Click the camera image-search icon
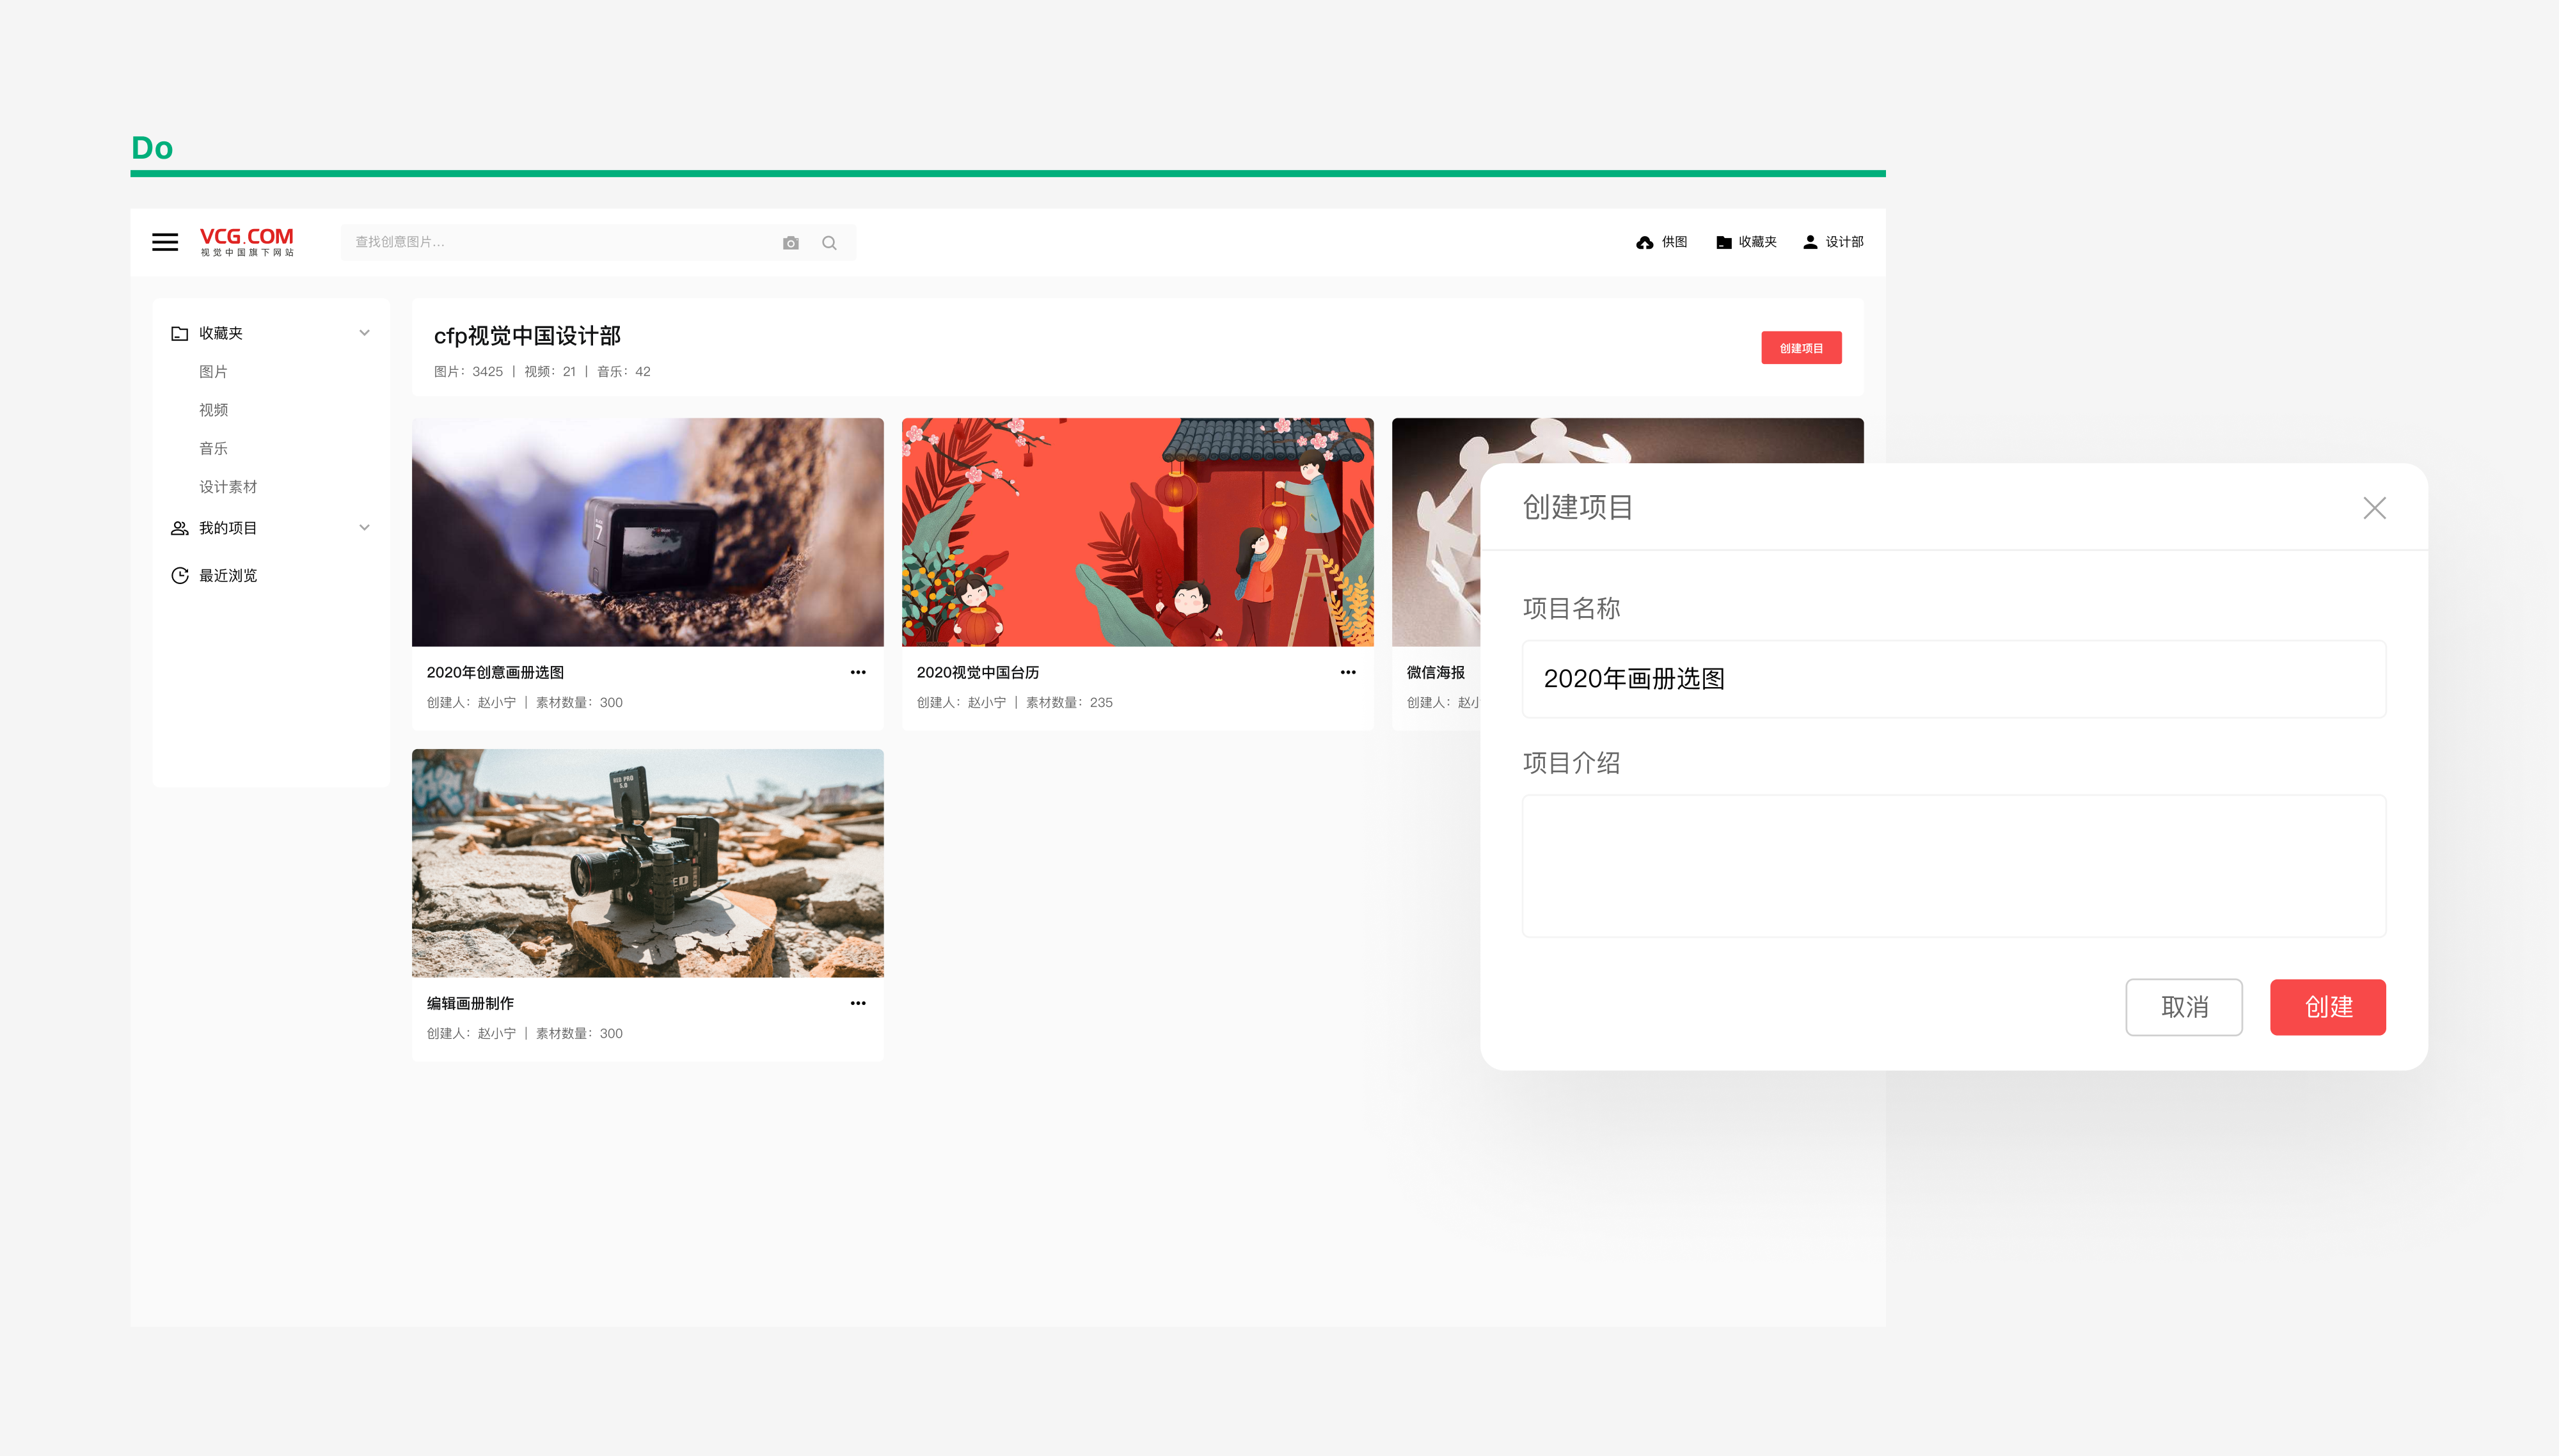This screenshot has height=1456, width=2559. click(x=791, y=243)
